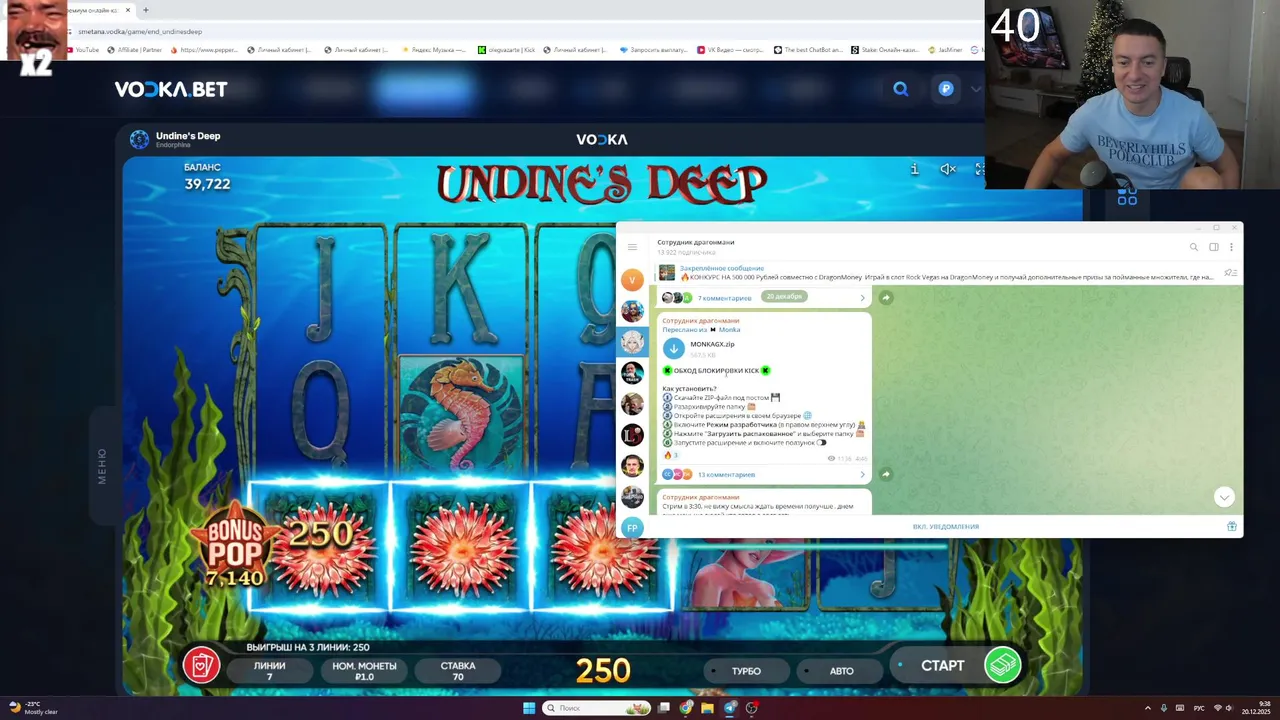Close the current browser tab

(128, 10)
